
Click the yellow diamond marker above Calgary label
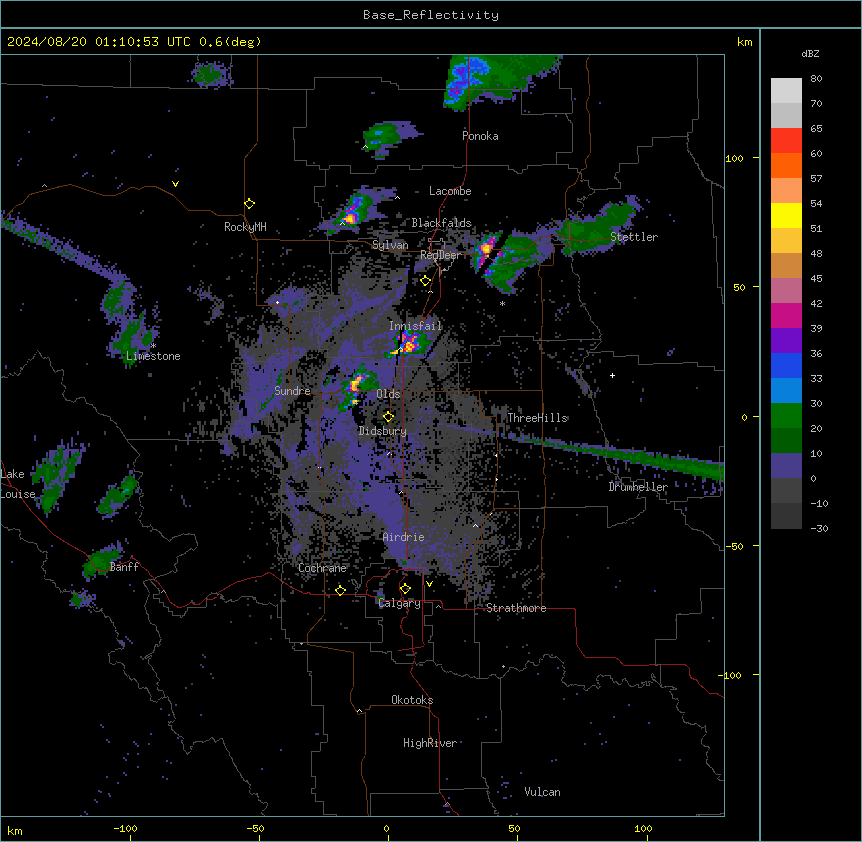tap(405, 589)
